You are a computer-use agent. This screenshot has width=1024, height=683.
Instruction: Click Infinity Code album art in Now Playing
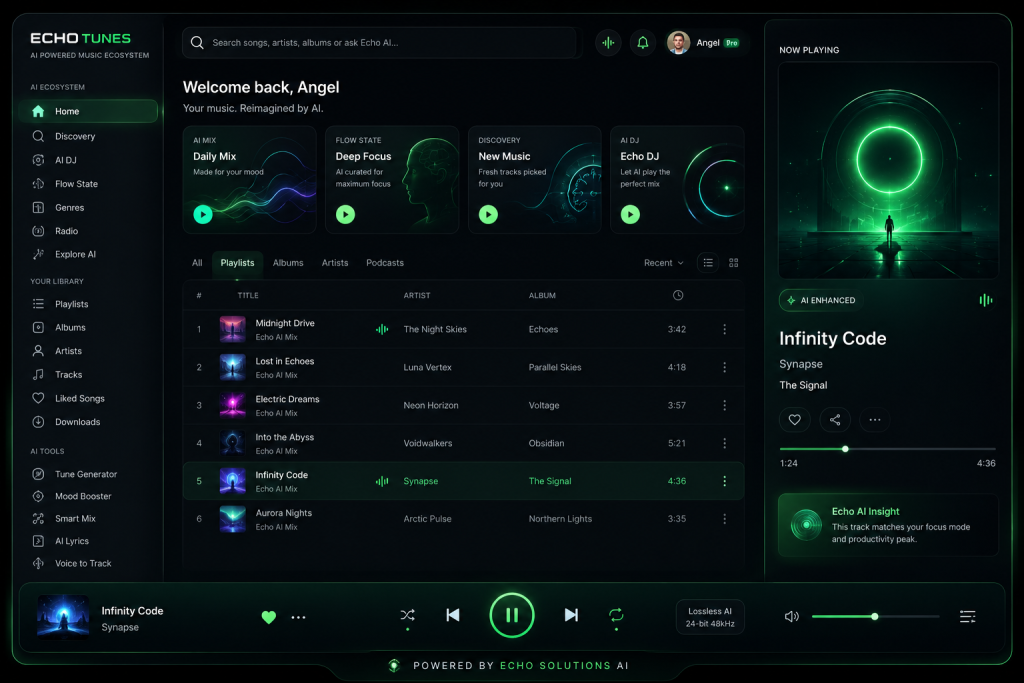pyautogui.click(x=888, y=170)
